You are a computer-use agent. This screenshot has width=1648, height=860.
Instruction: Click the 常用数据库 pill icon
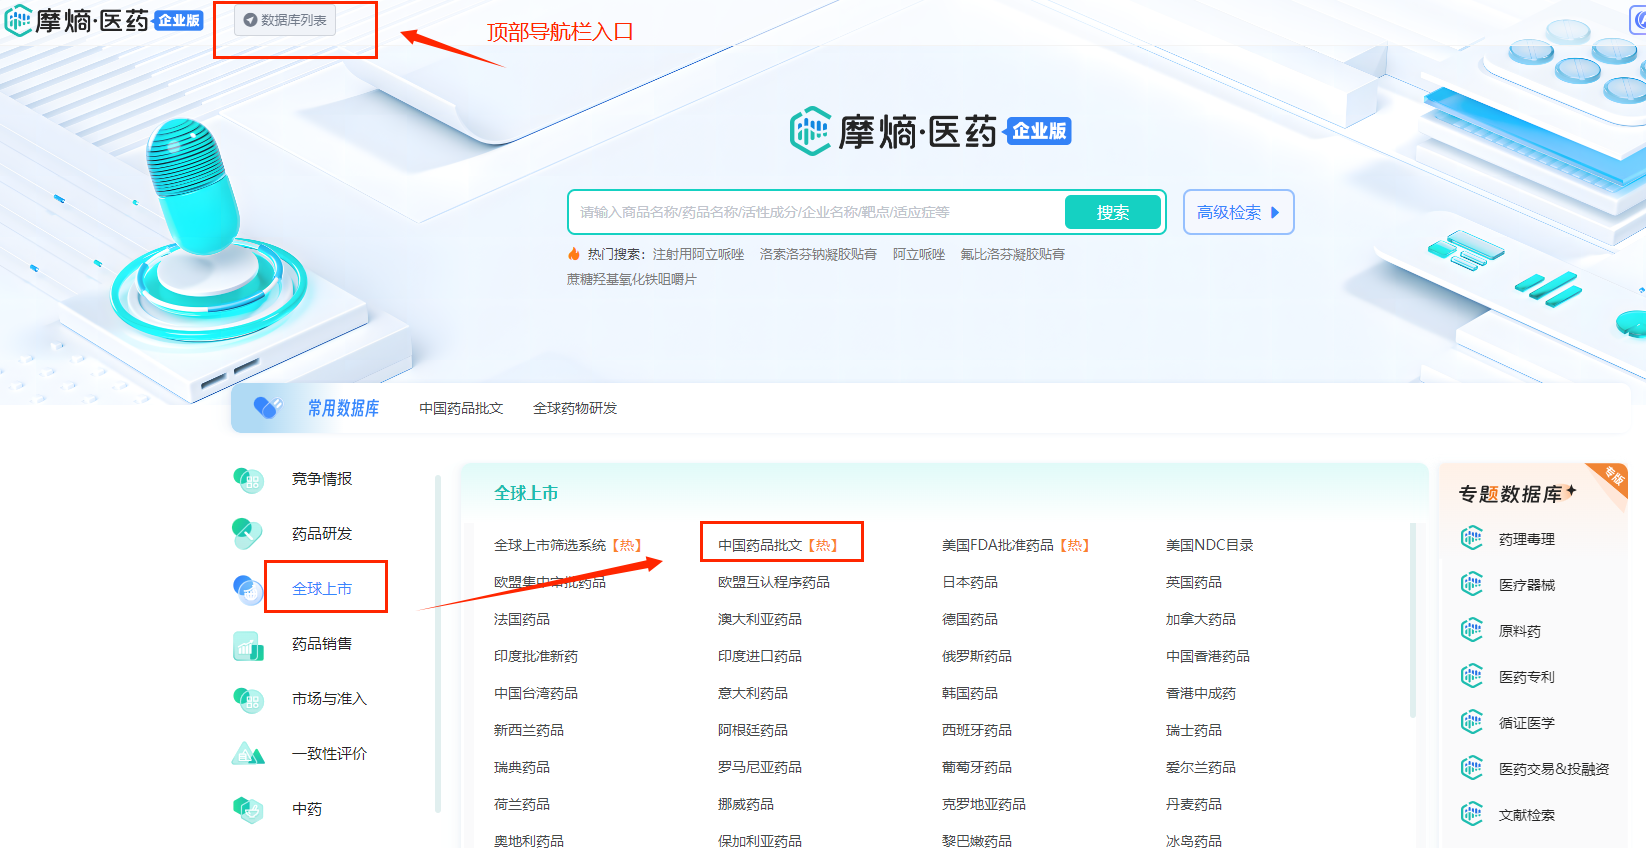(267, 408)
